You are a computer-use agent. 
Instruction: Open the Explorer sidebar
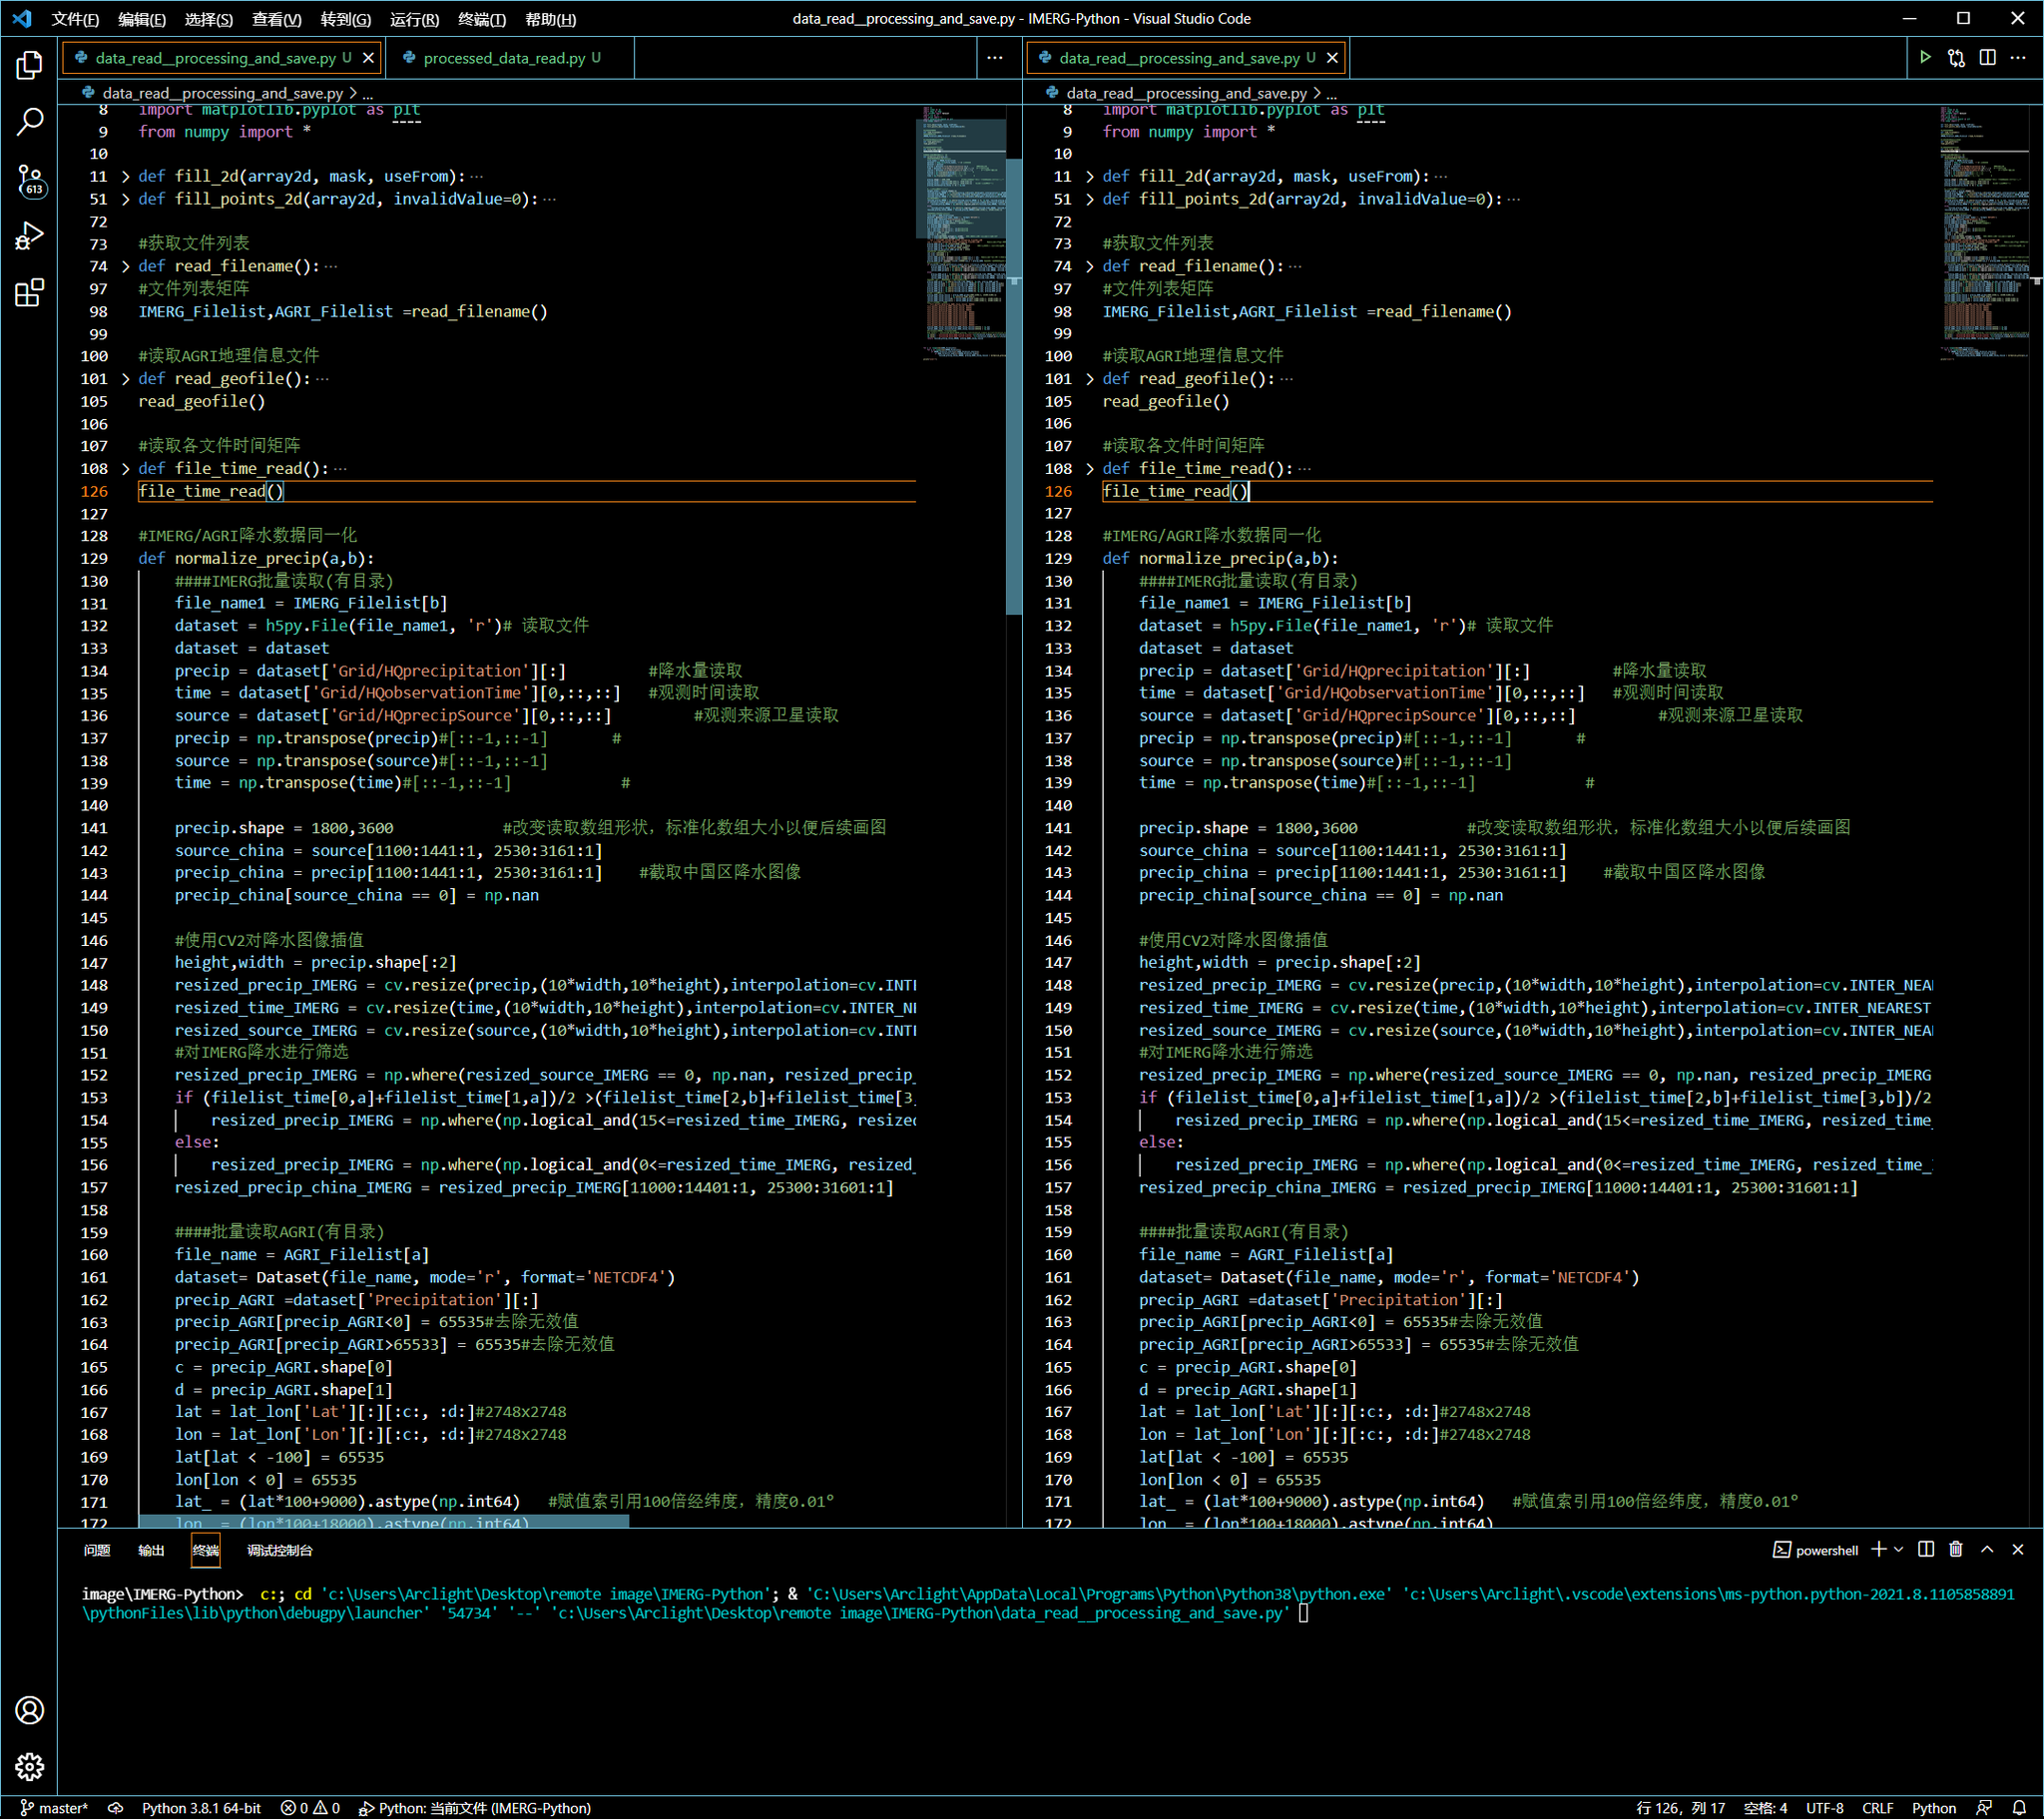tap(29, 65)
